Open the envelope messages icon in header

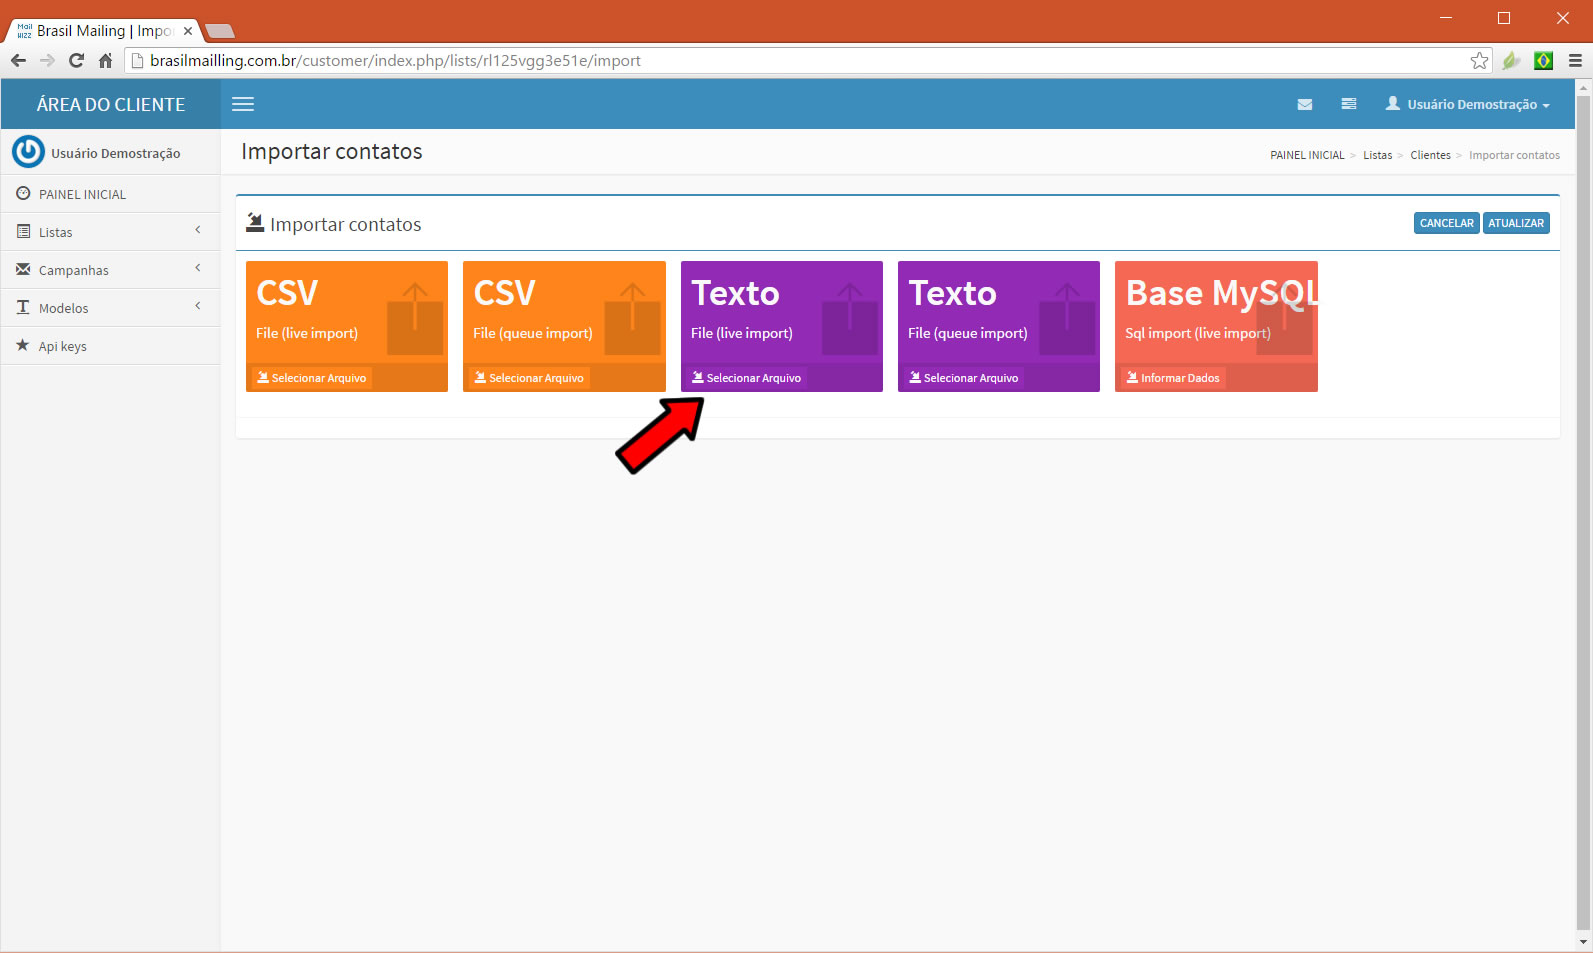click(1305, 104)
